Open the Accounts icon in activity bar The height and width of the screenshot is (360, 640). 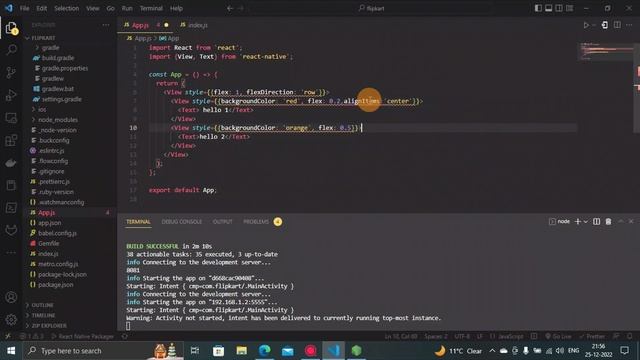pyautogui.click(x=11, y=297)
